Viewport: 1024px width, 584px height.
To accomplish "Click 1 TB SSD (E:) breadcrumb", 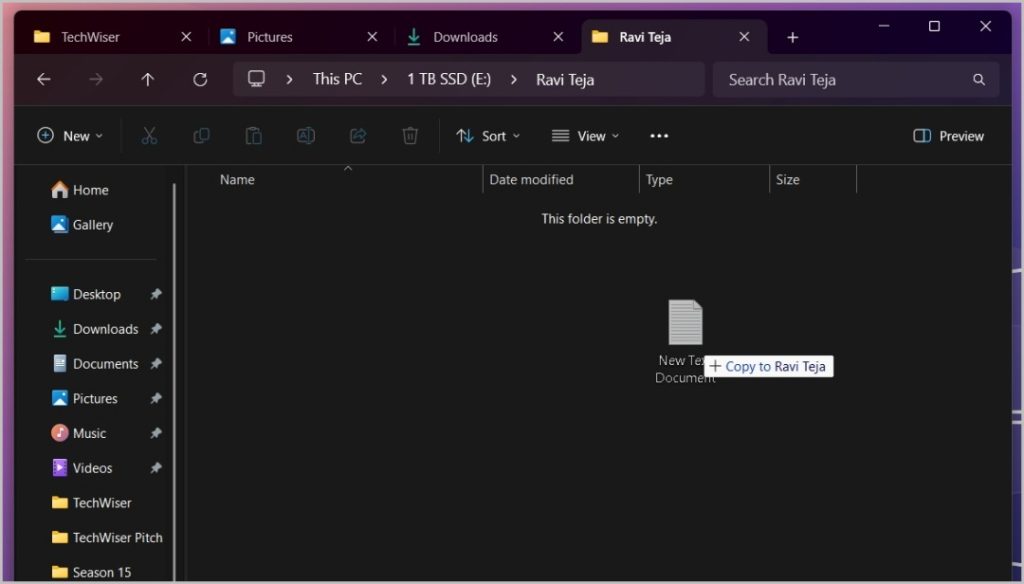I will [x=449, y=79].
